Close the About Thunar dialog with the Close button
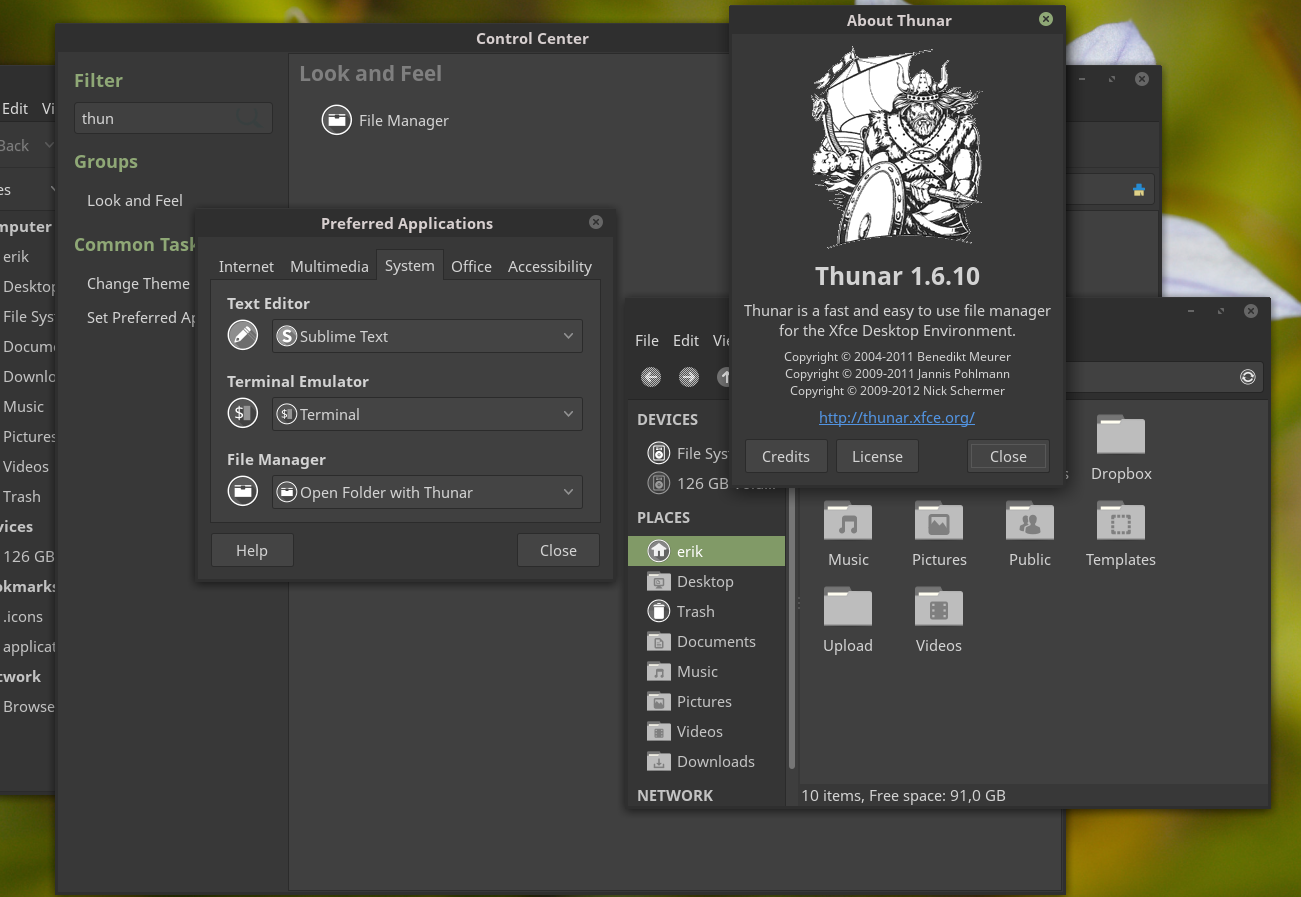Image resolution: width=1301 pixels, height=897 pixels. coord(1008,456)
